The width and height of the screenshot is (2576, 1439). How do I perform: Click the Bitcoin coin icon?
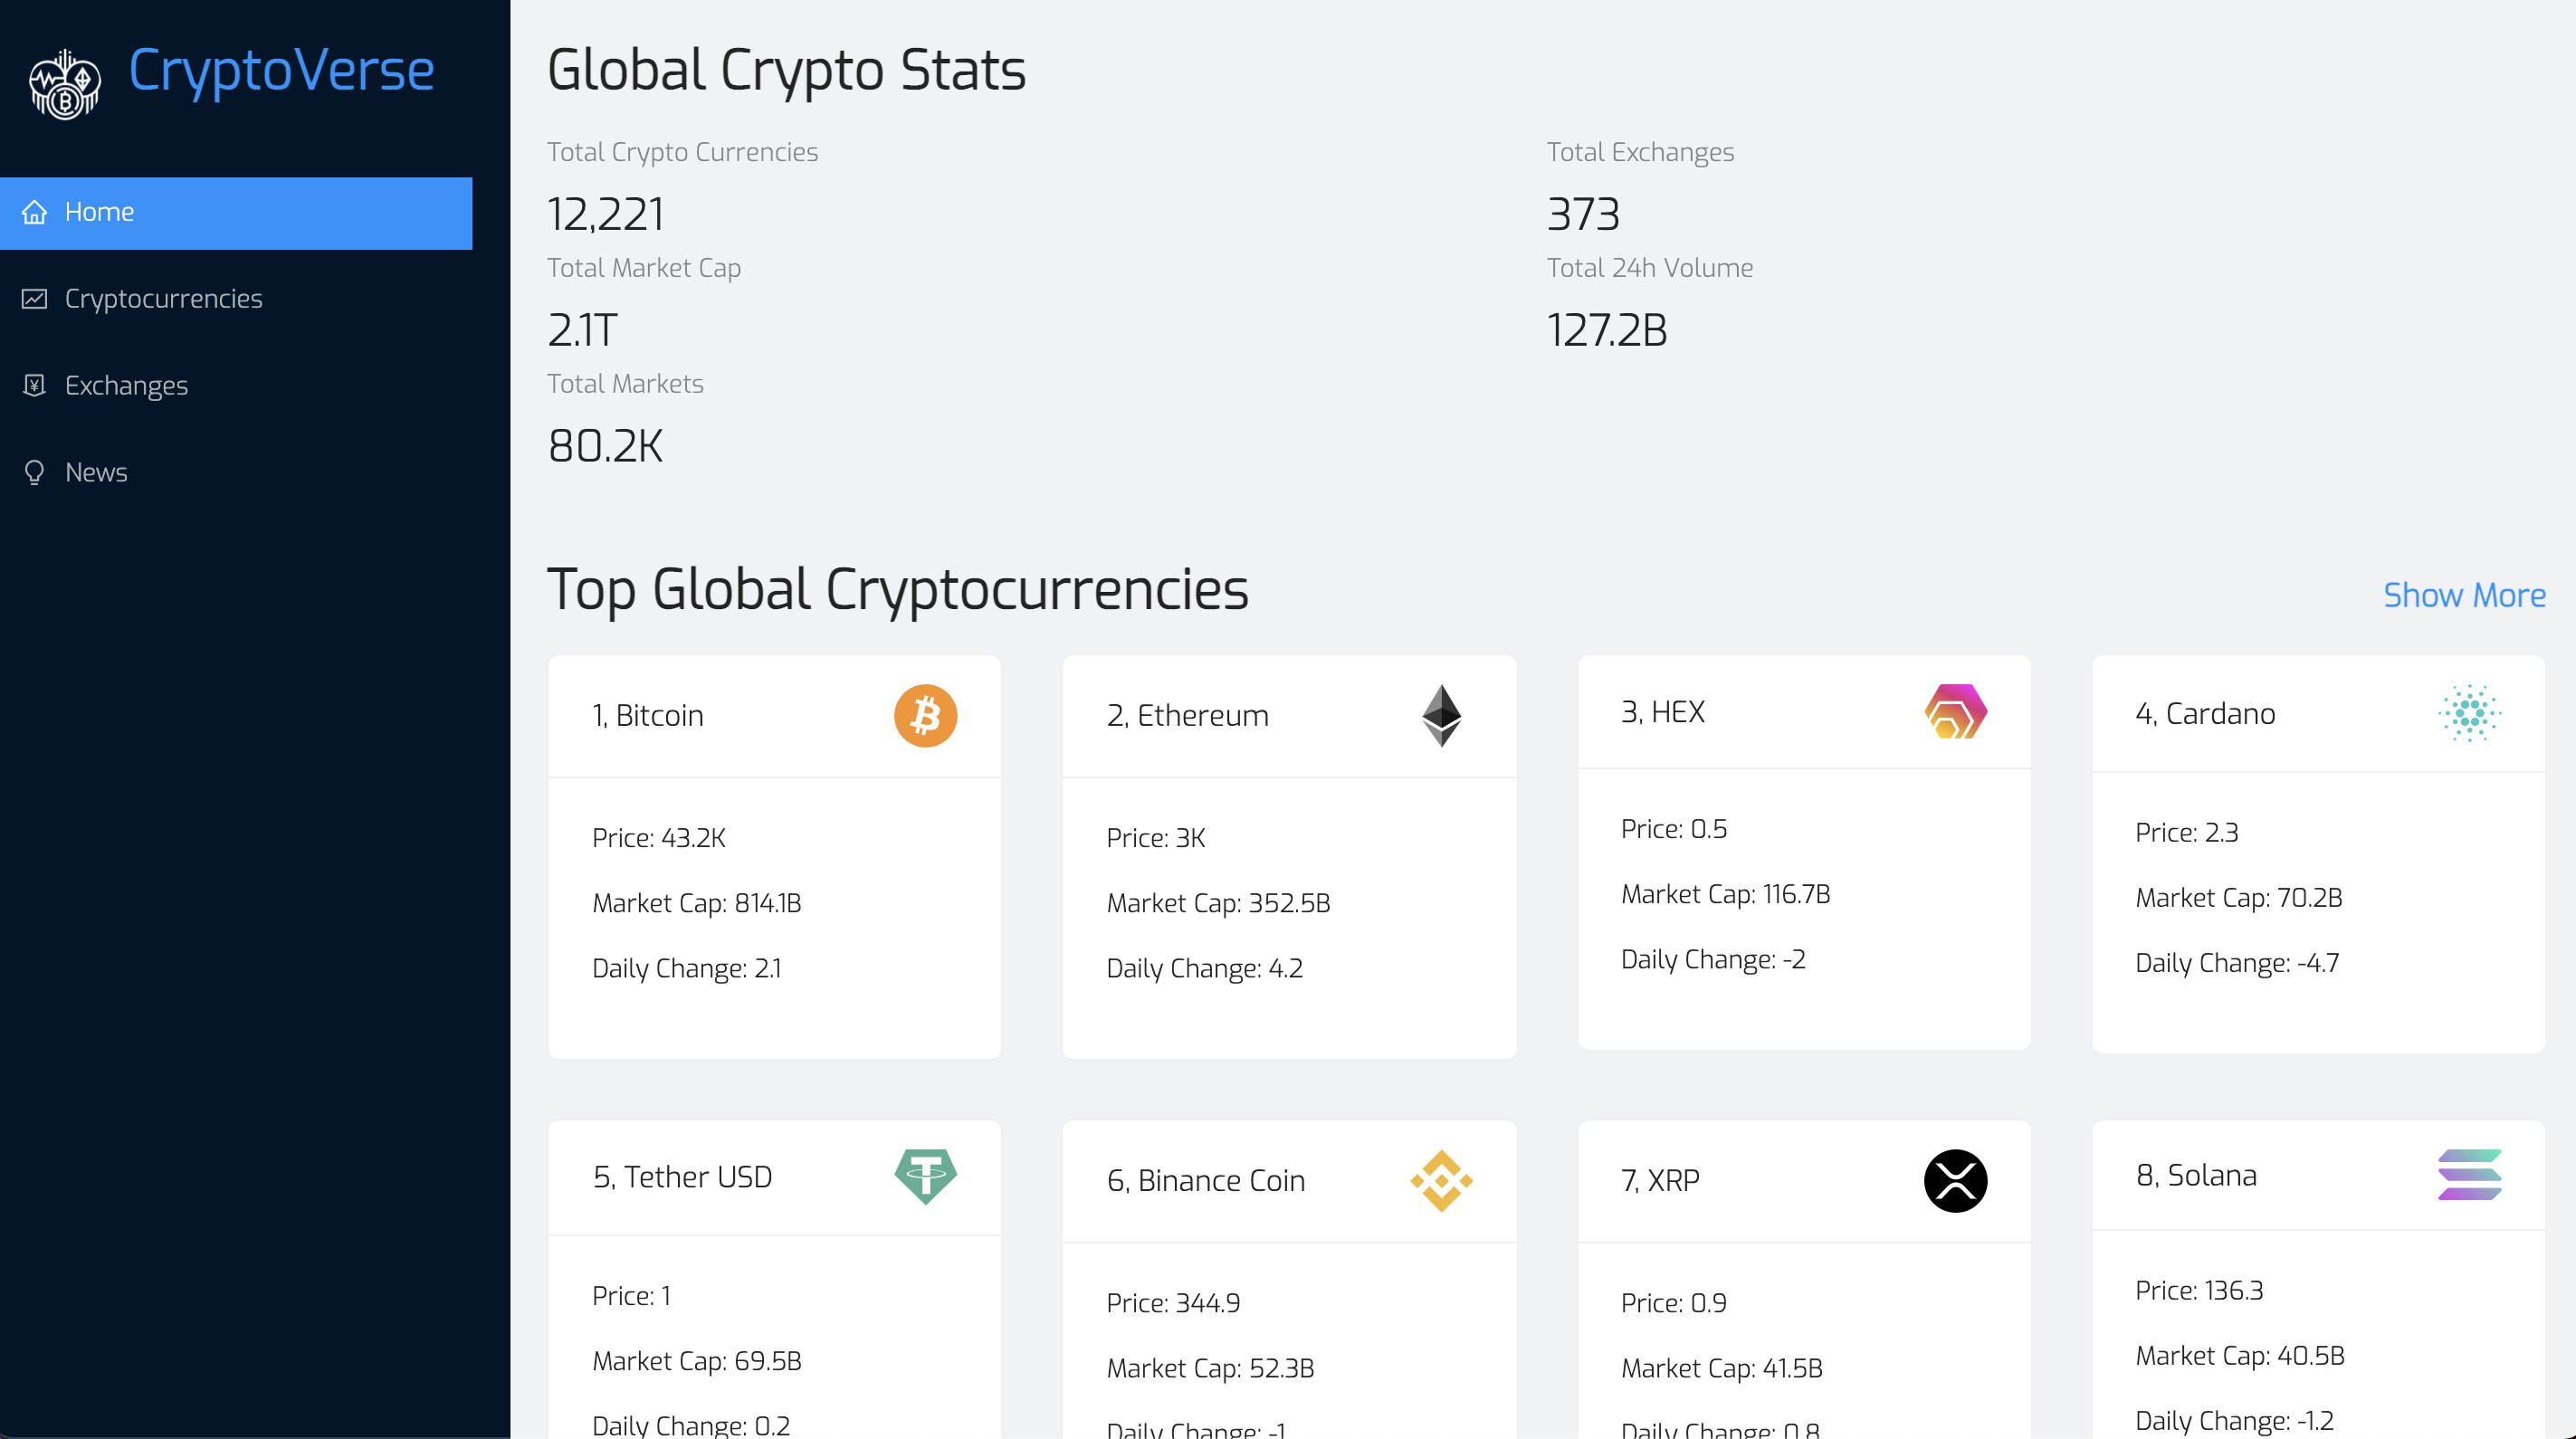pos(925,715)
